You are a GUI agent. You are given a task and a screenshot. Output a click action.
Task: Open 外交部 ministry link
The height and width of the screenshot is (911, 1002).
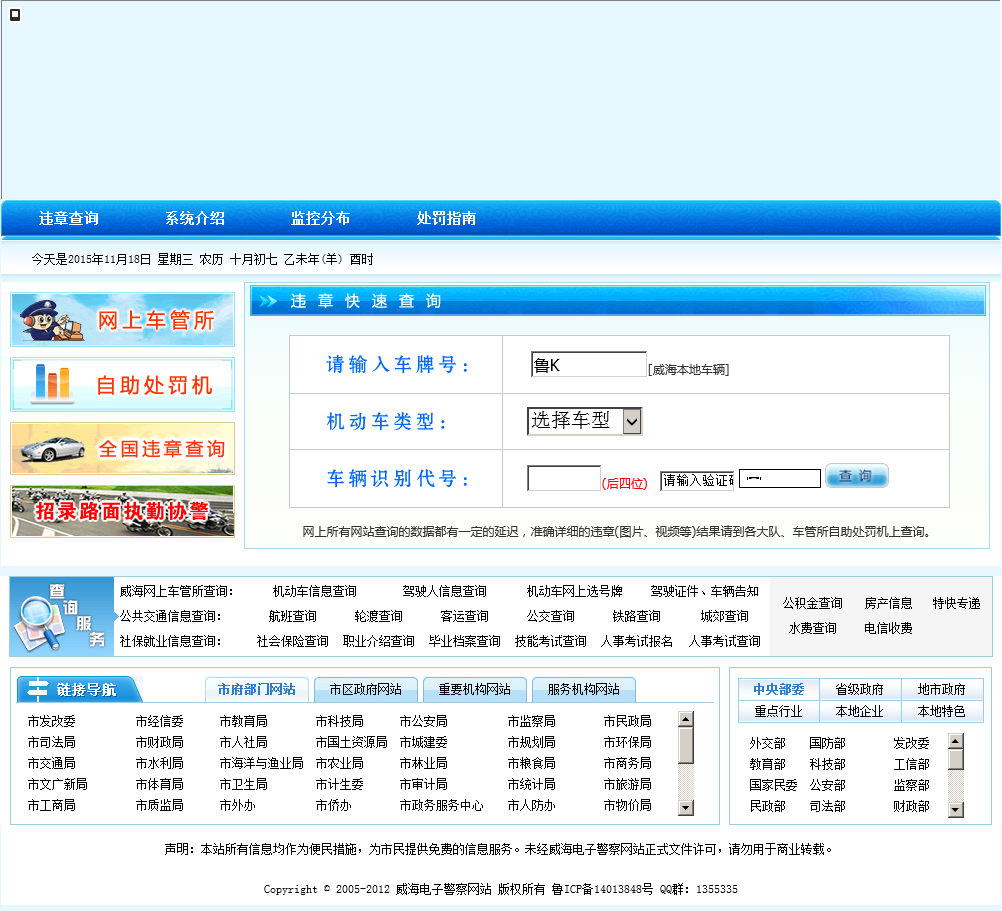pos(767,744)
